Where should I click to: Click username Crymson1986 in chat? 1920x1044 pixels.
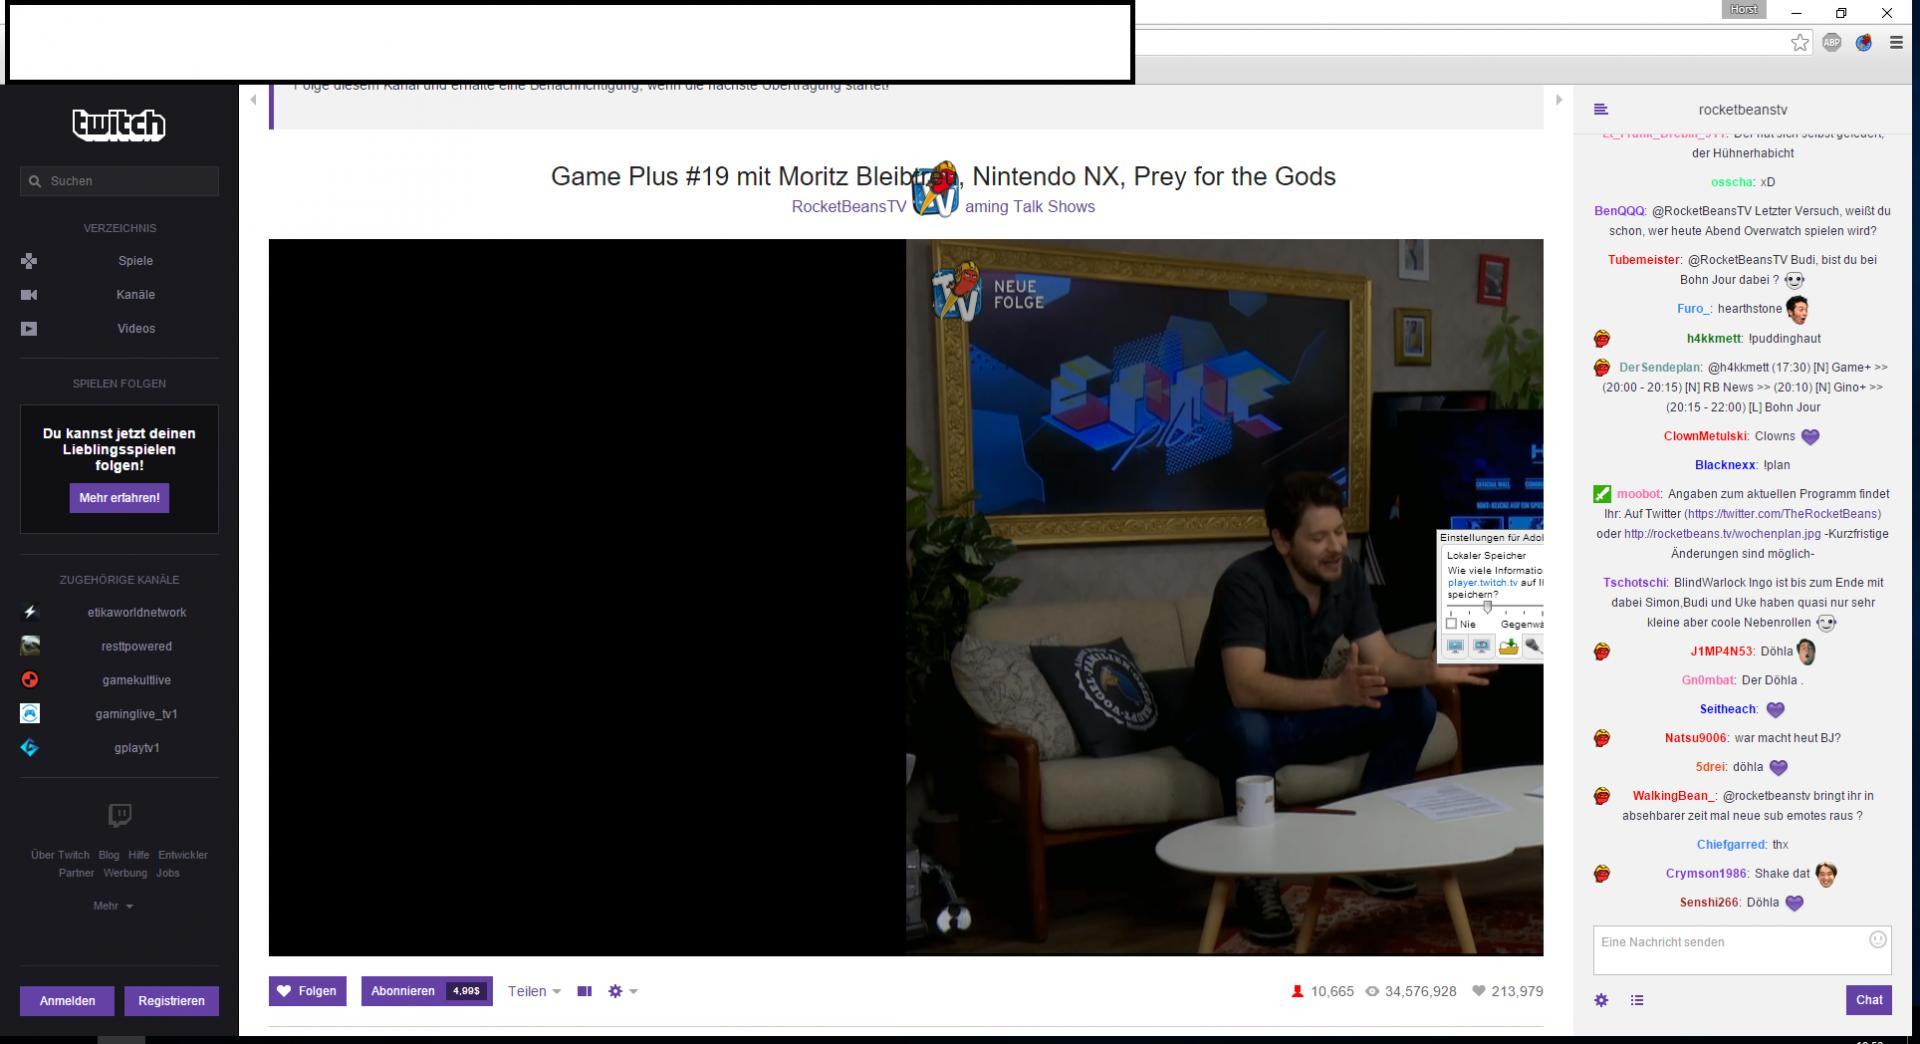pyautogui.click(x=1706, y=874)
